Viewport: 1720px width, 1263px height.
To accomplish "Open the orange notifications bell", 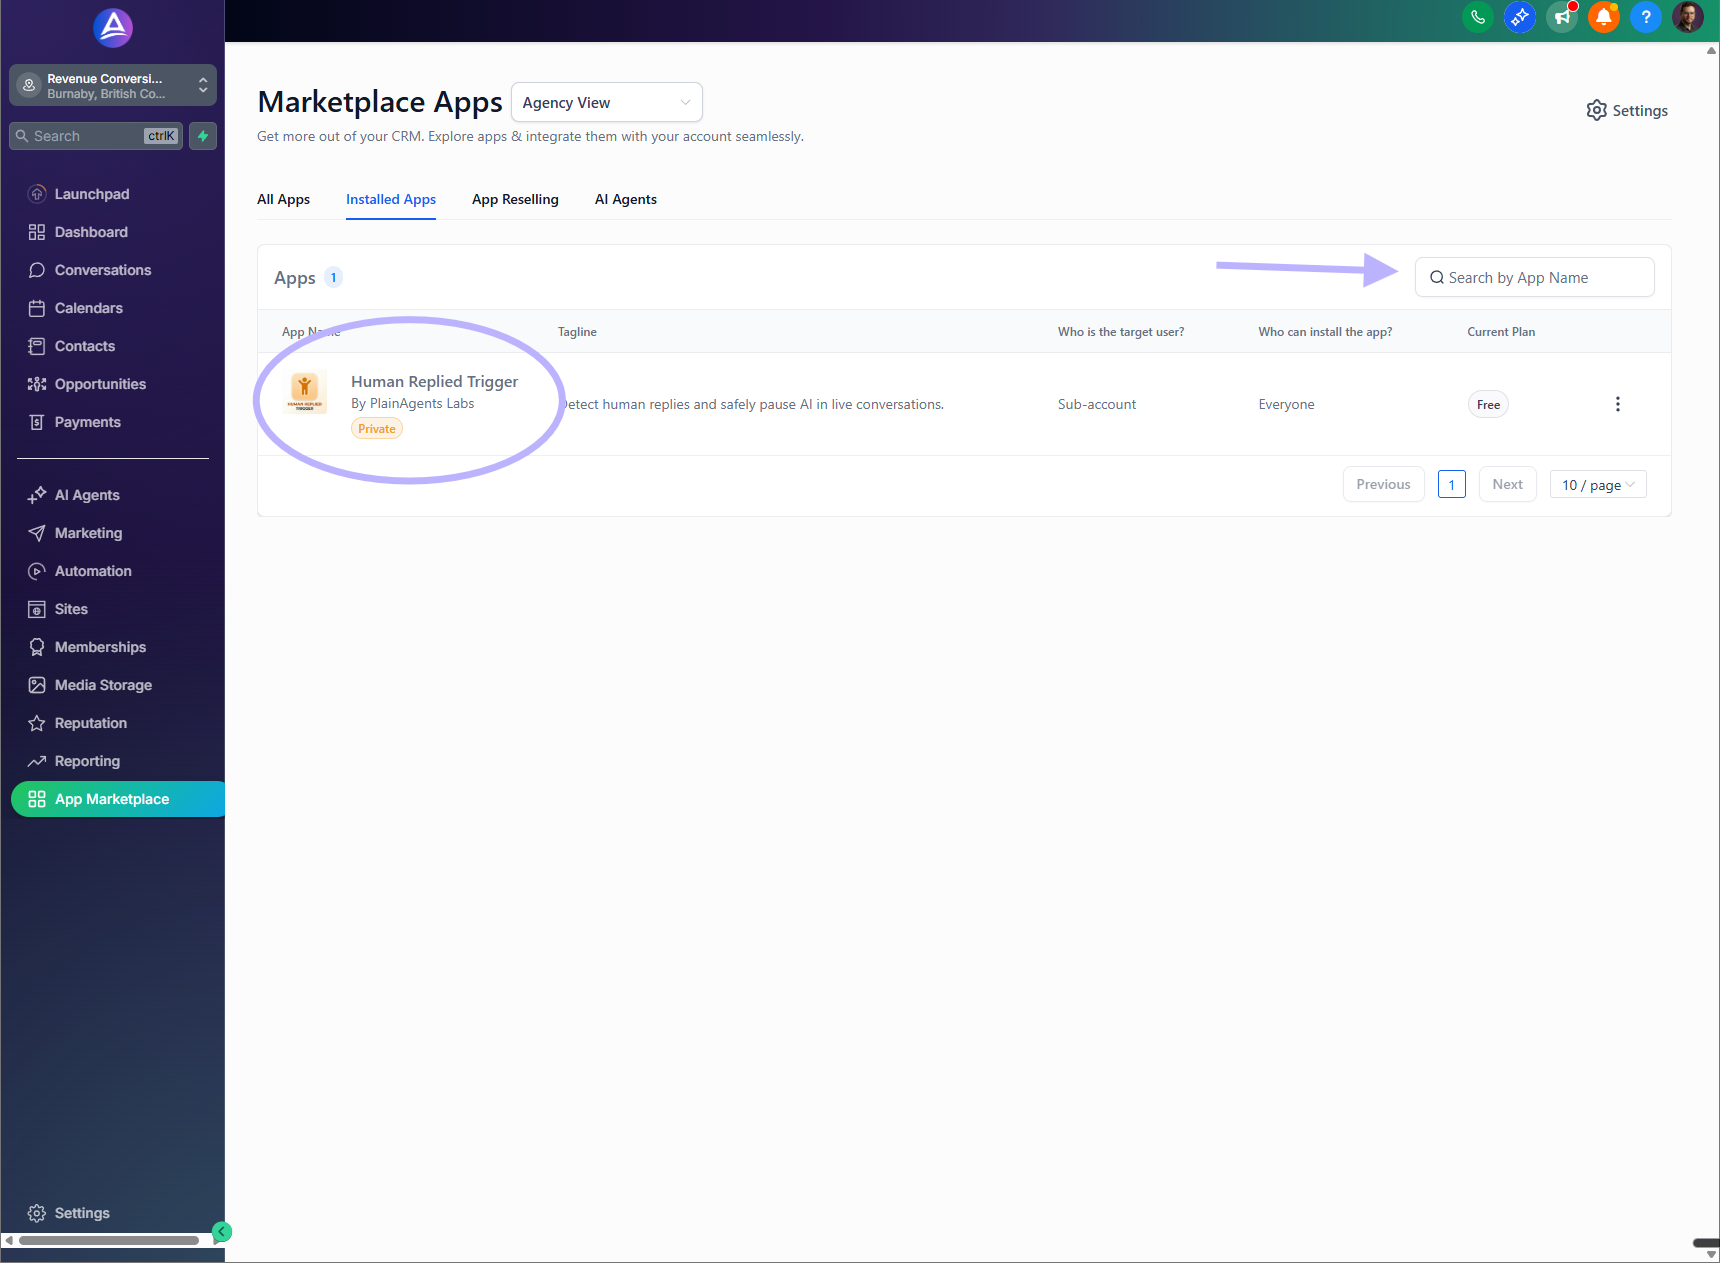I will (x=1603, y=17).
